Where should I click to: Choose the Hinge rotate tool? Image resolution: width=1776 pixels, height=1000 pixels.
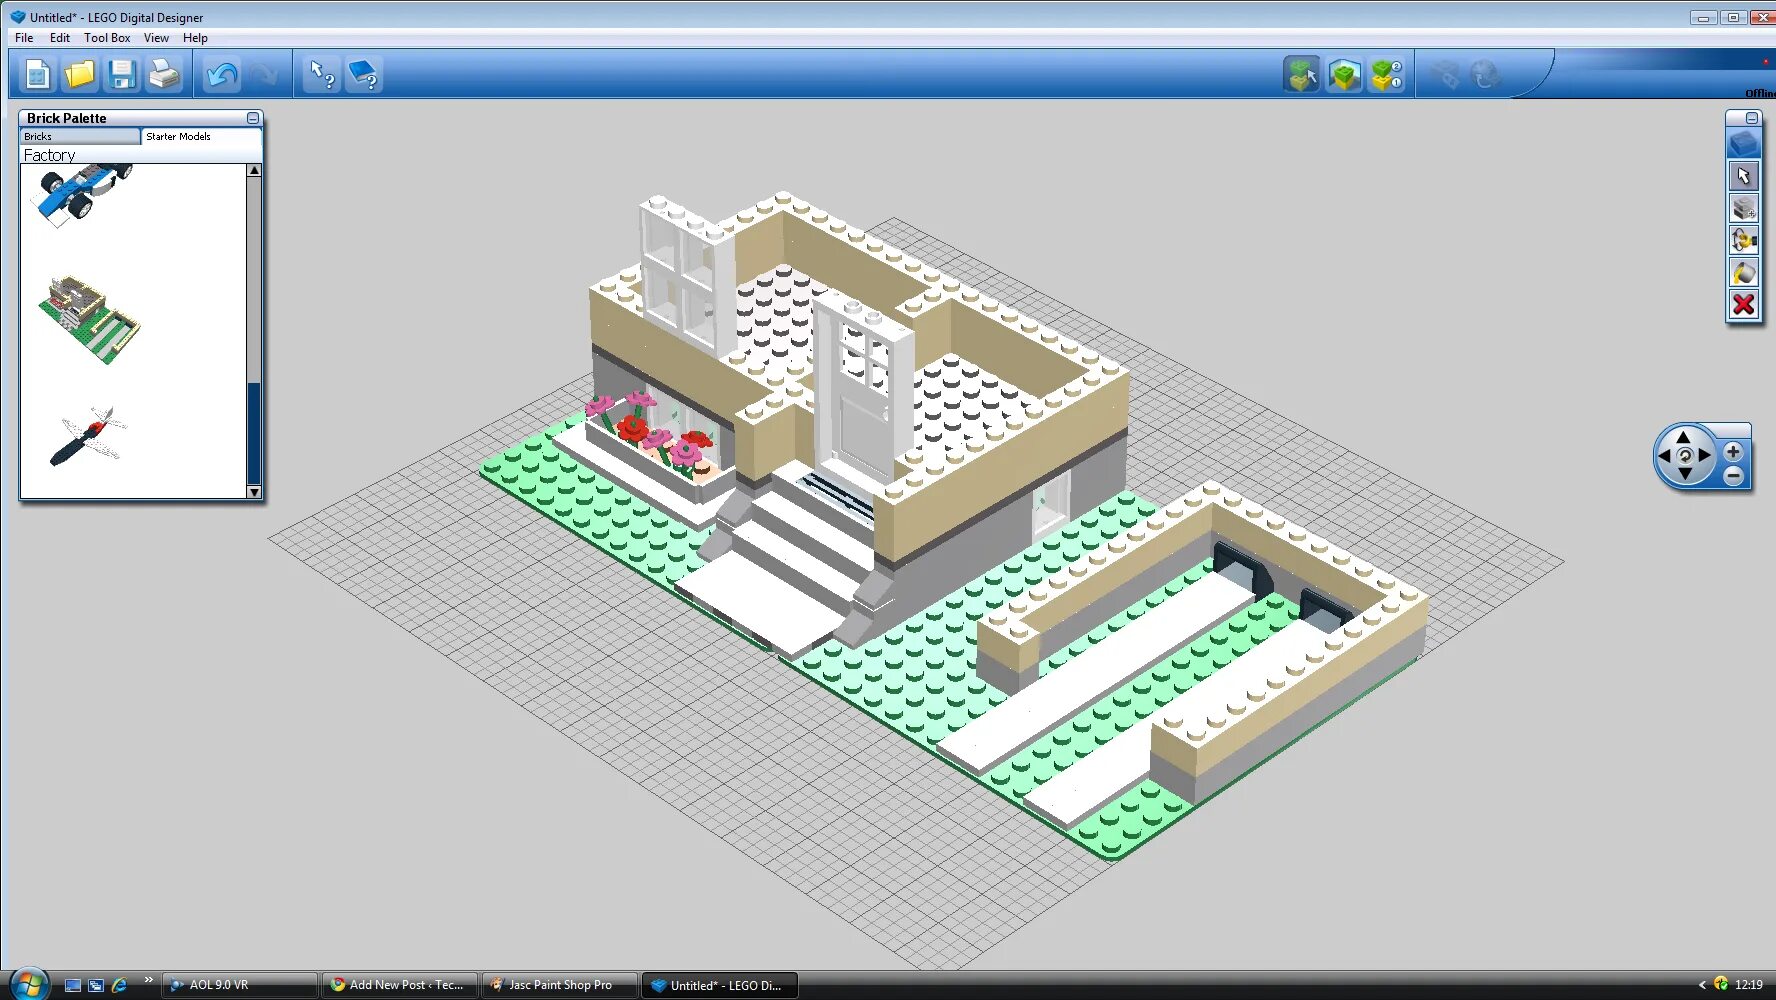tap(1744, 240)
